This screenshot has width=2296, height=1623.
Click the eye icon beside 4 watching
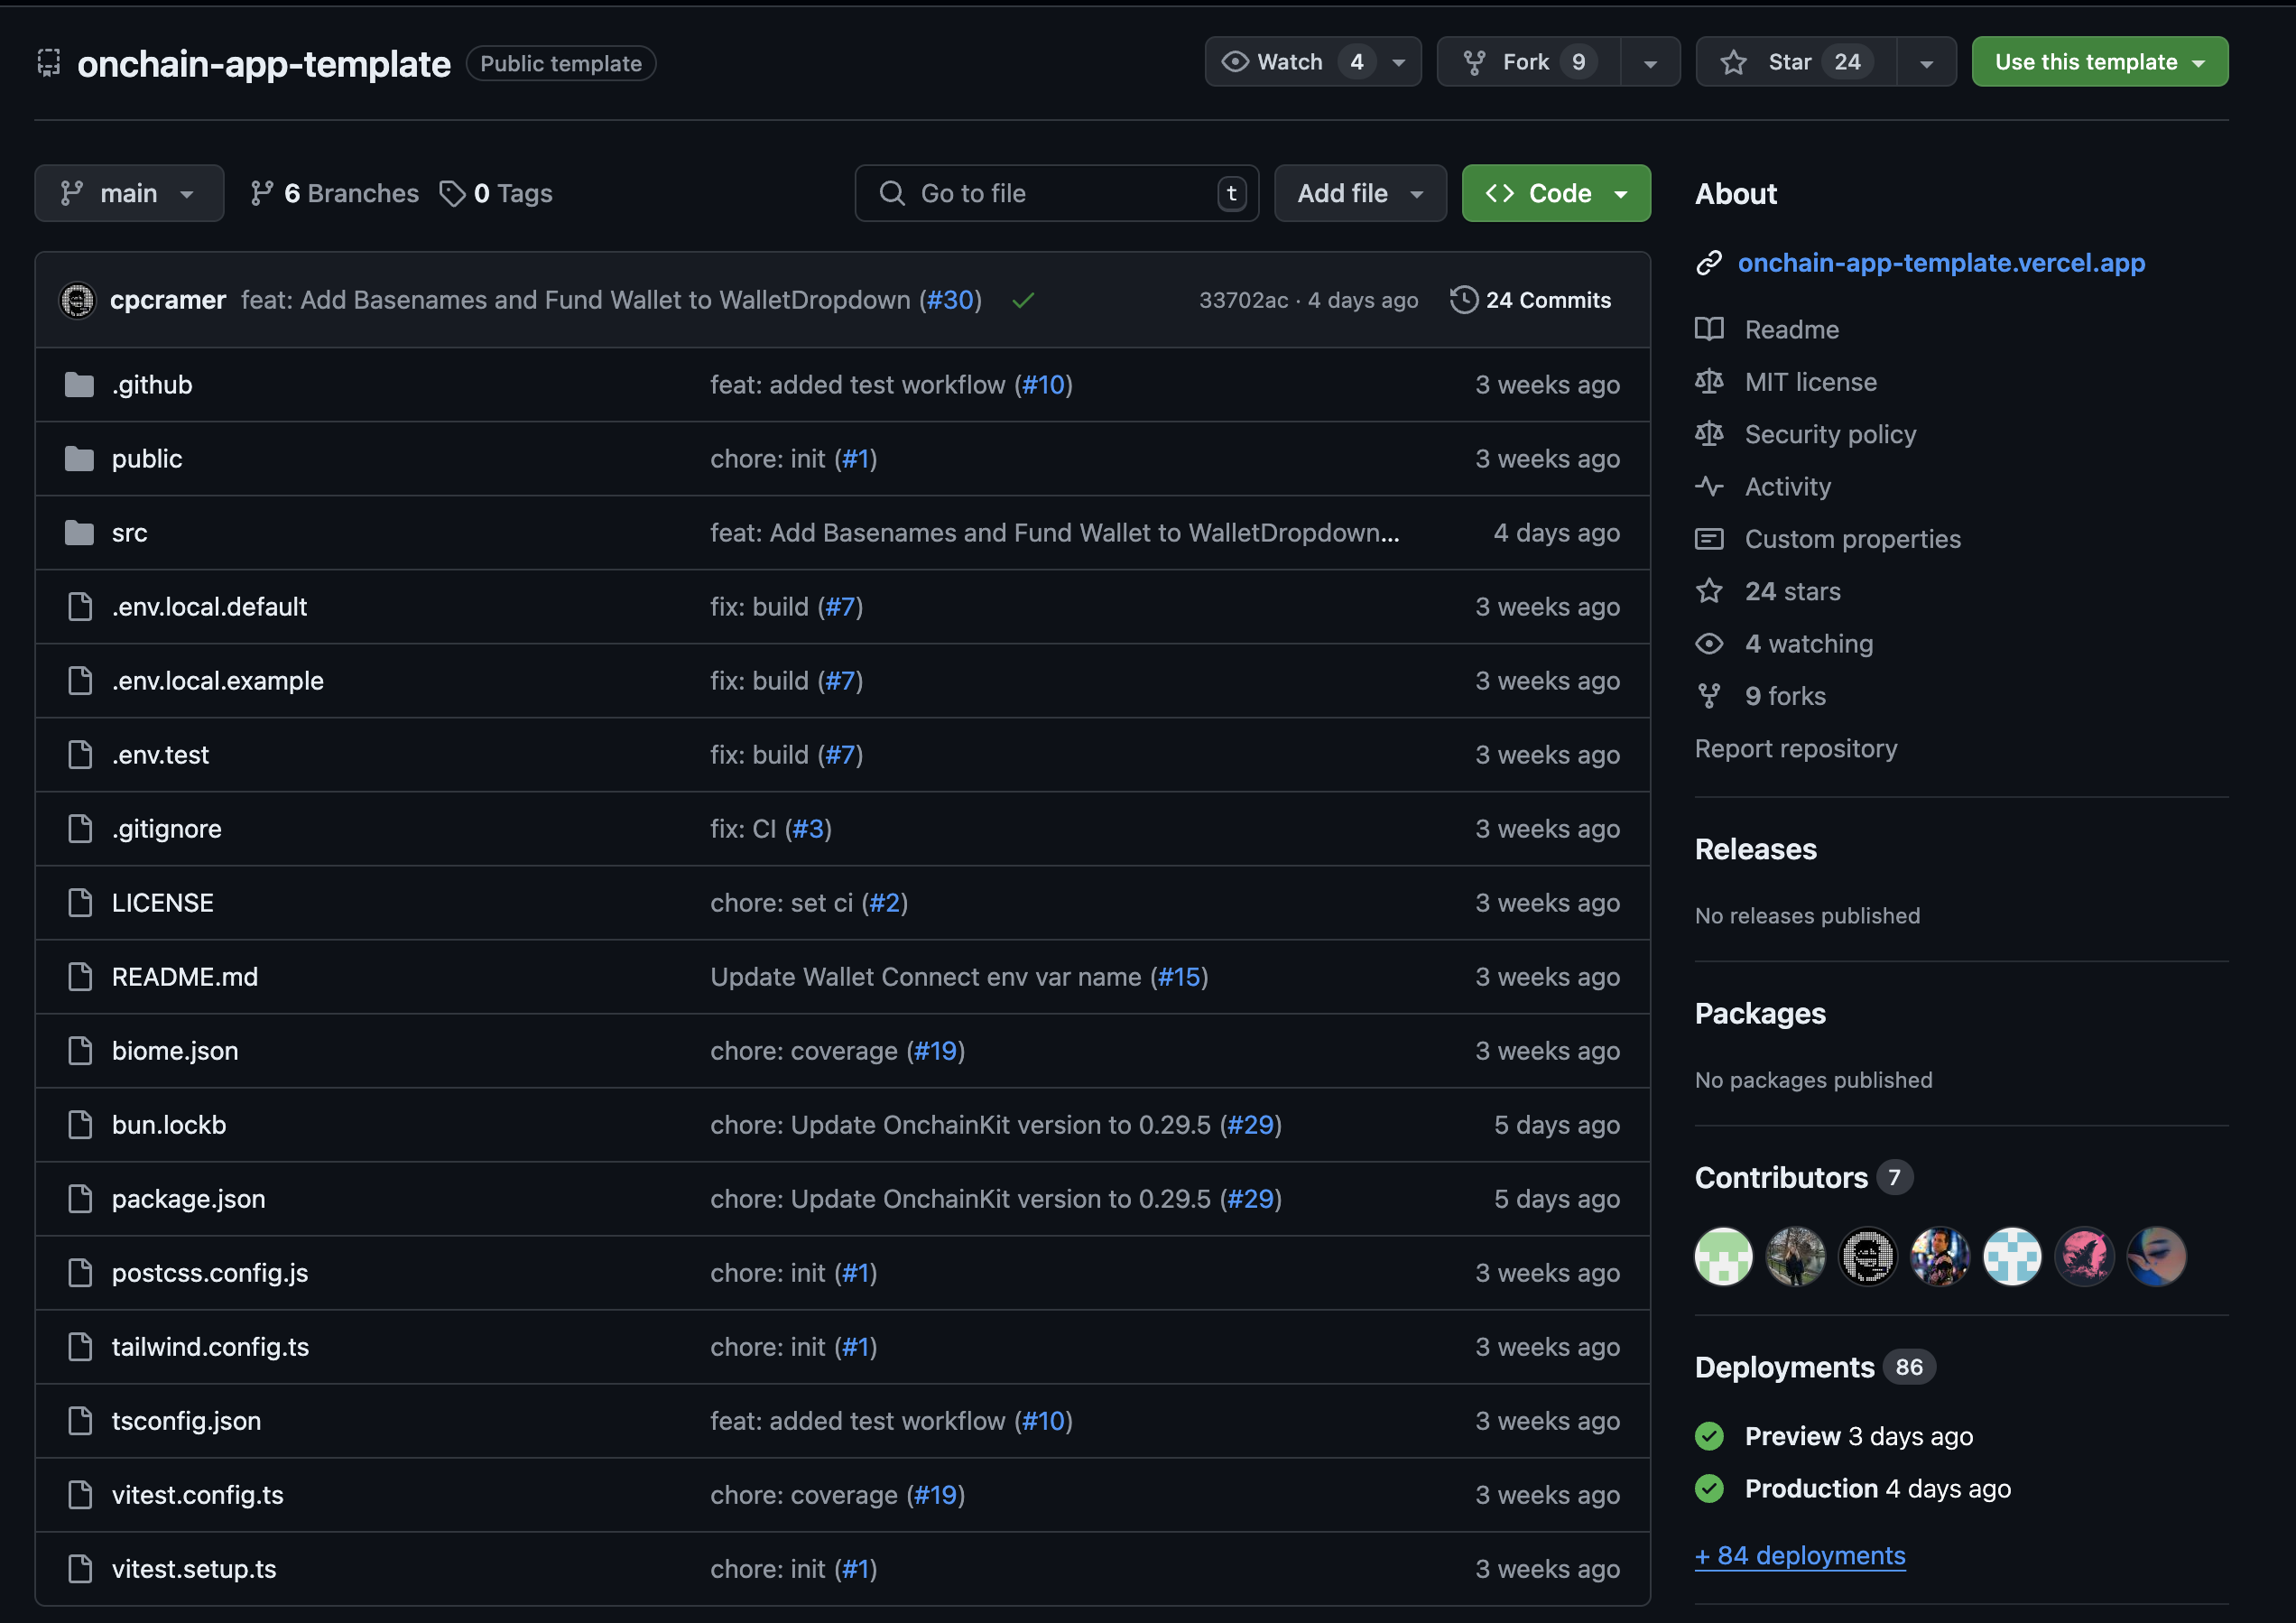[x=1709, y=644]
